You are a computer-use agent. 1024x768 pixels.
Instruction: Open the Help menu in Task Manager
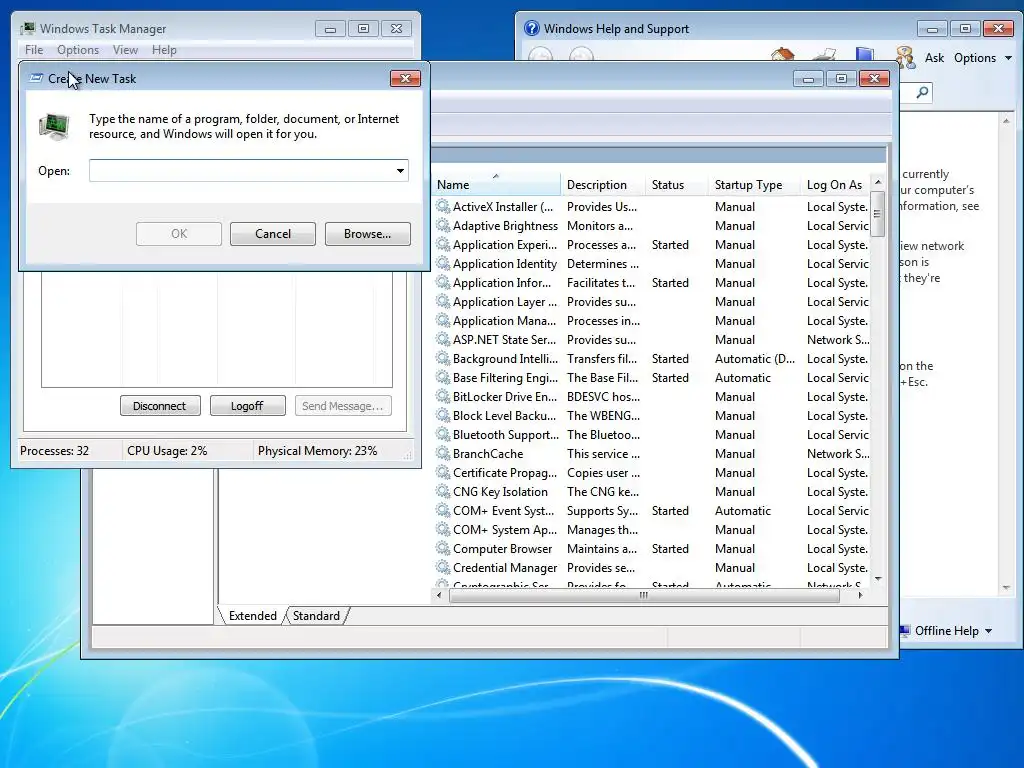[x=164, y=50]
